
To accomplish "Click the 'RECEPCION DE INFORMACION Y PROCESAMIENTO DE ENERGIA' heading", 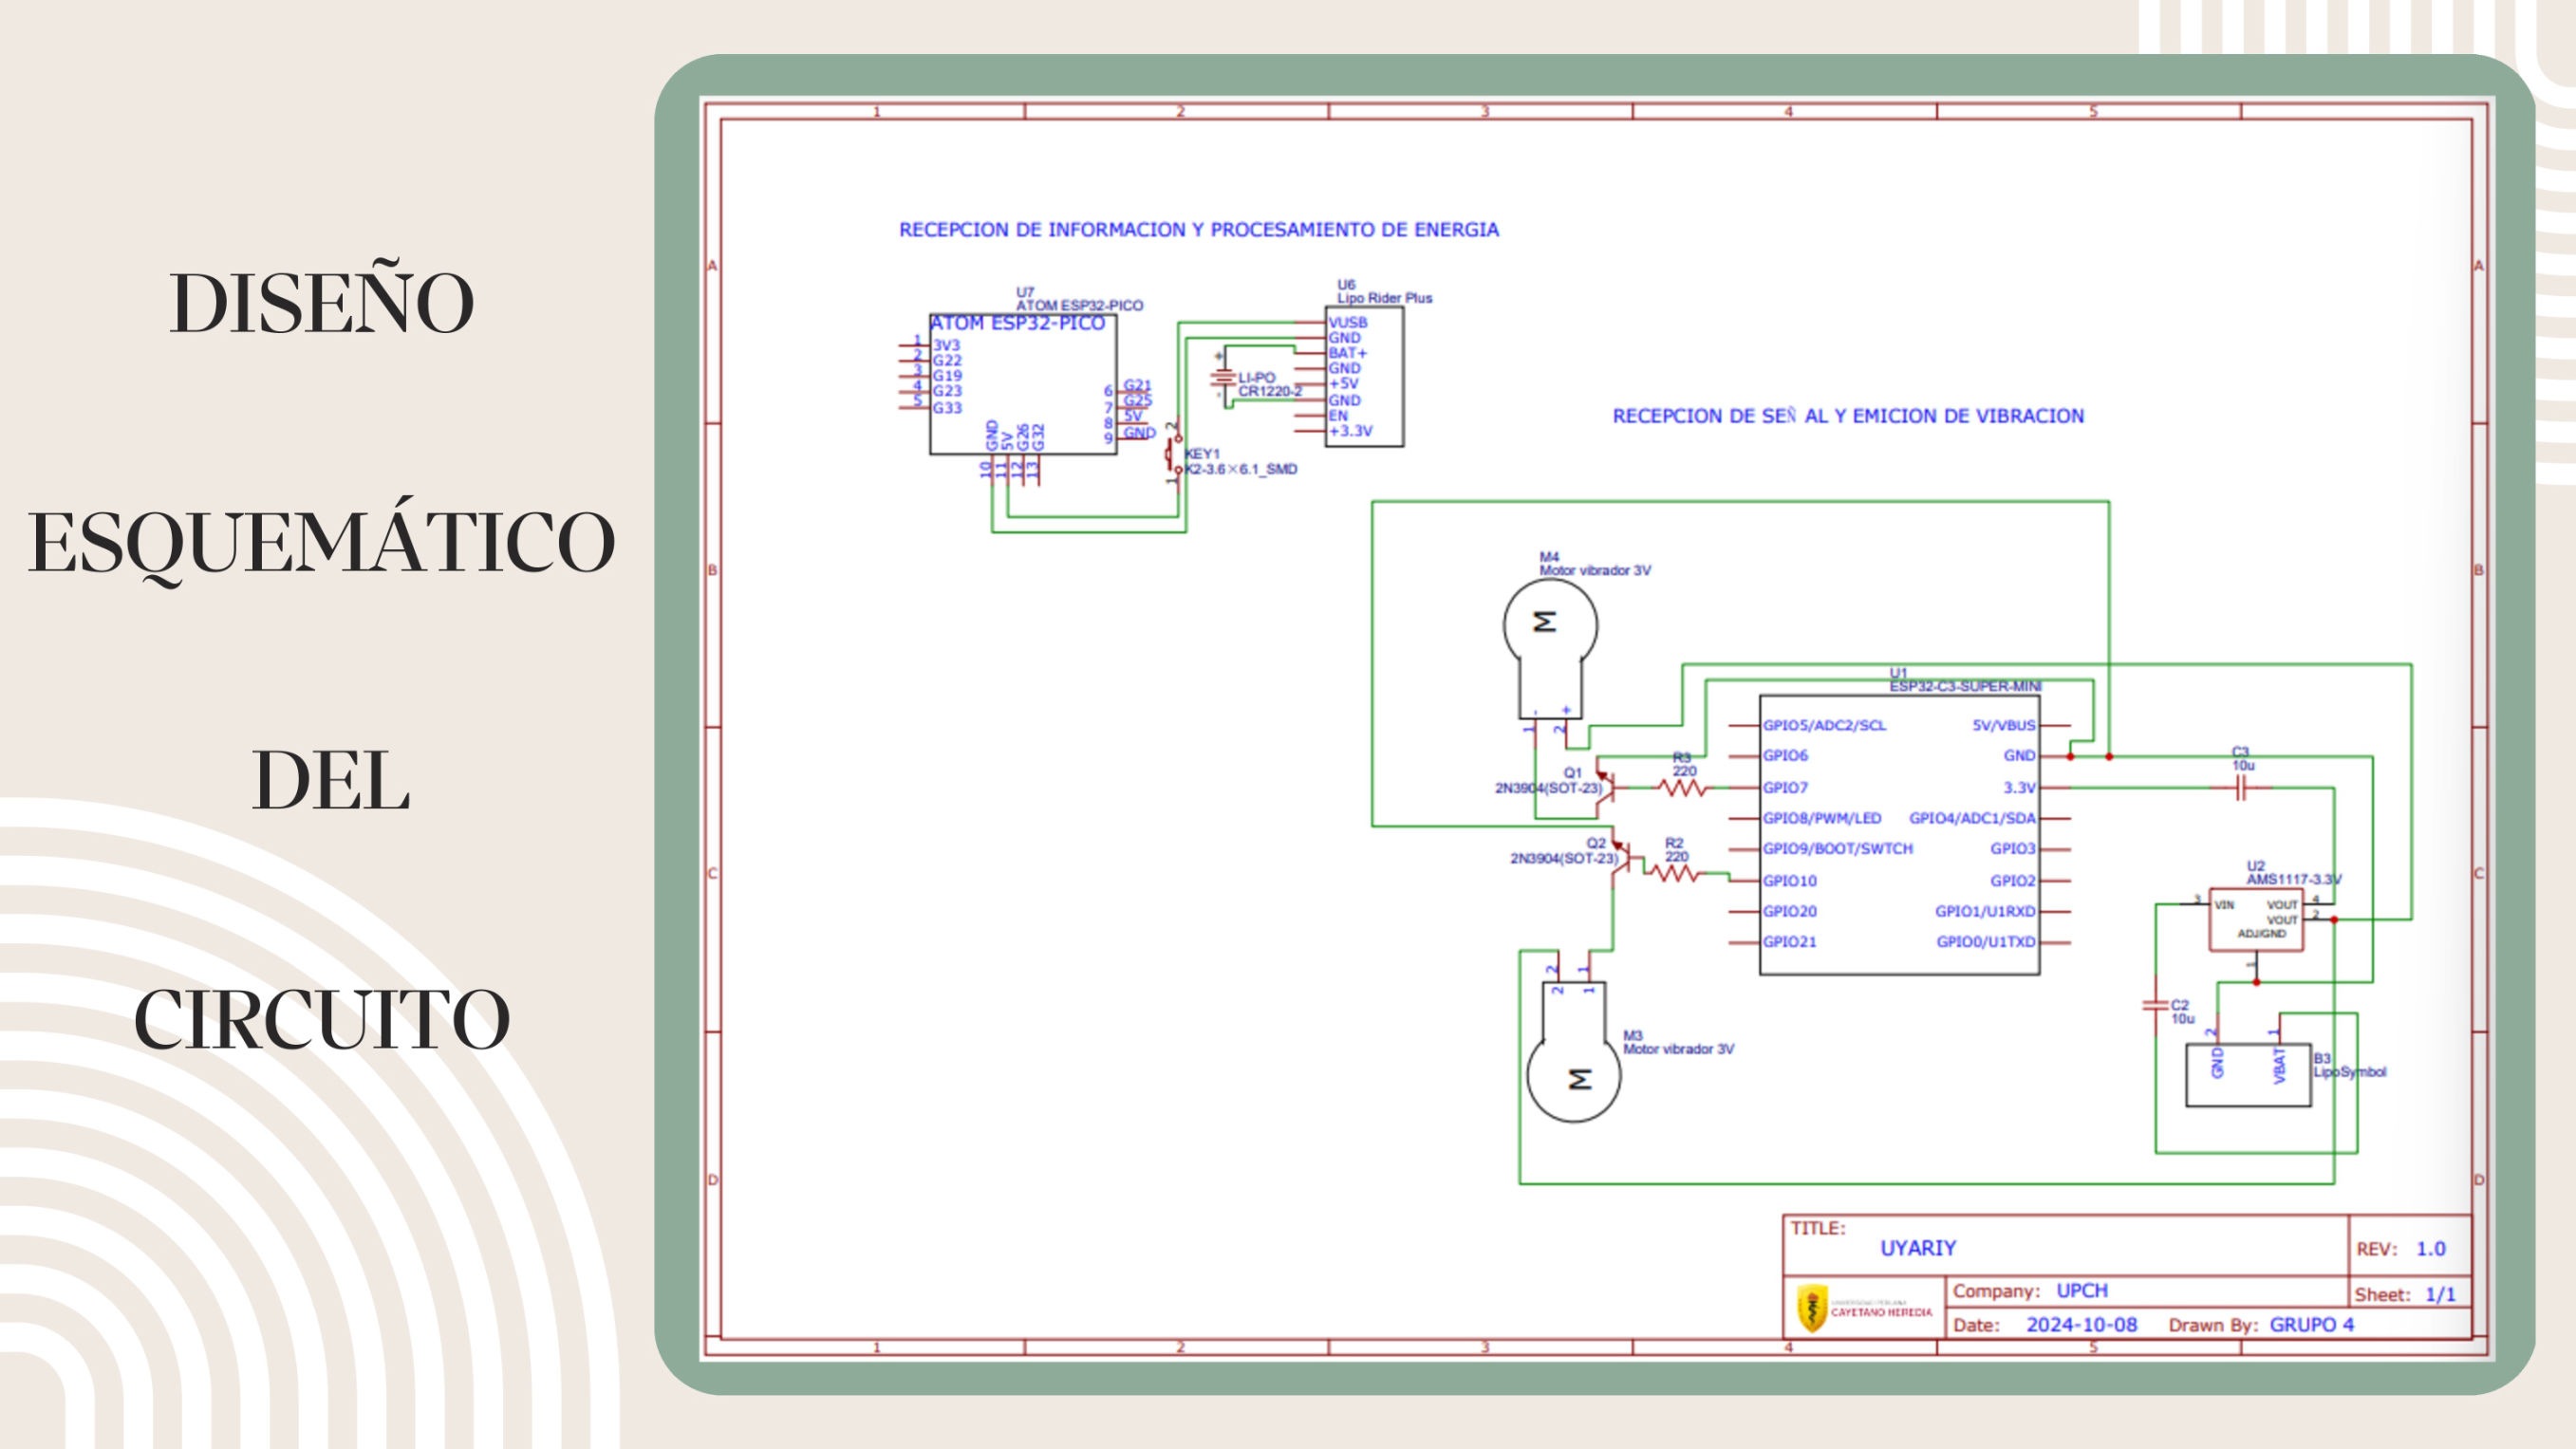I will [1199, 230].
